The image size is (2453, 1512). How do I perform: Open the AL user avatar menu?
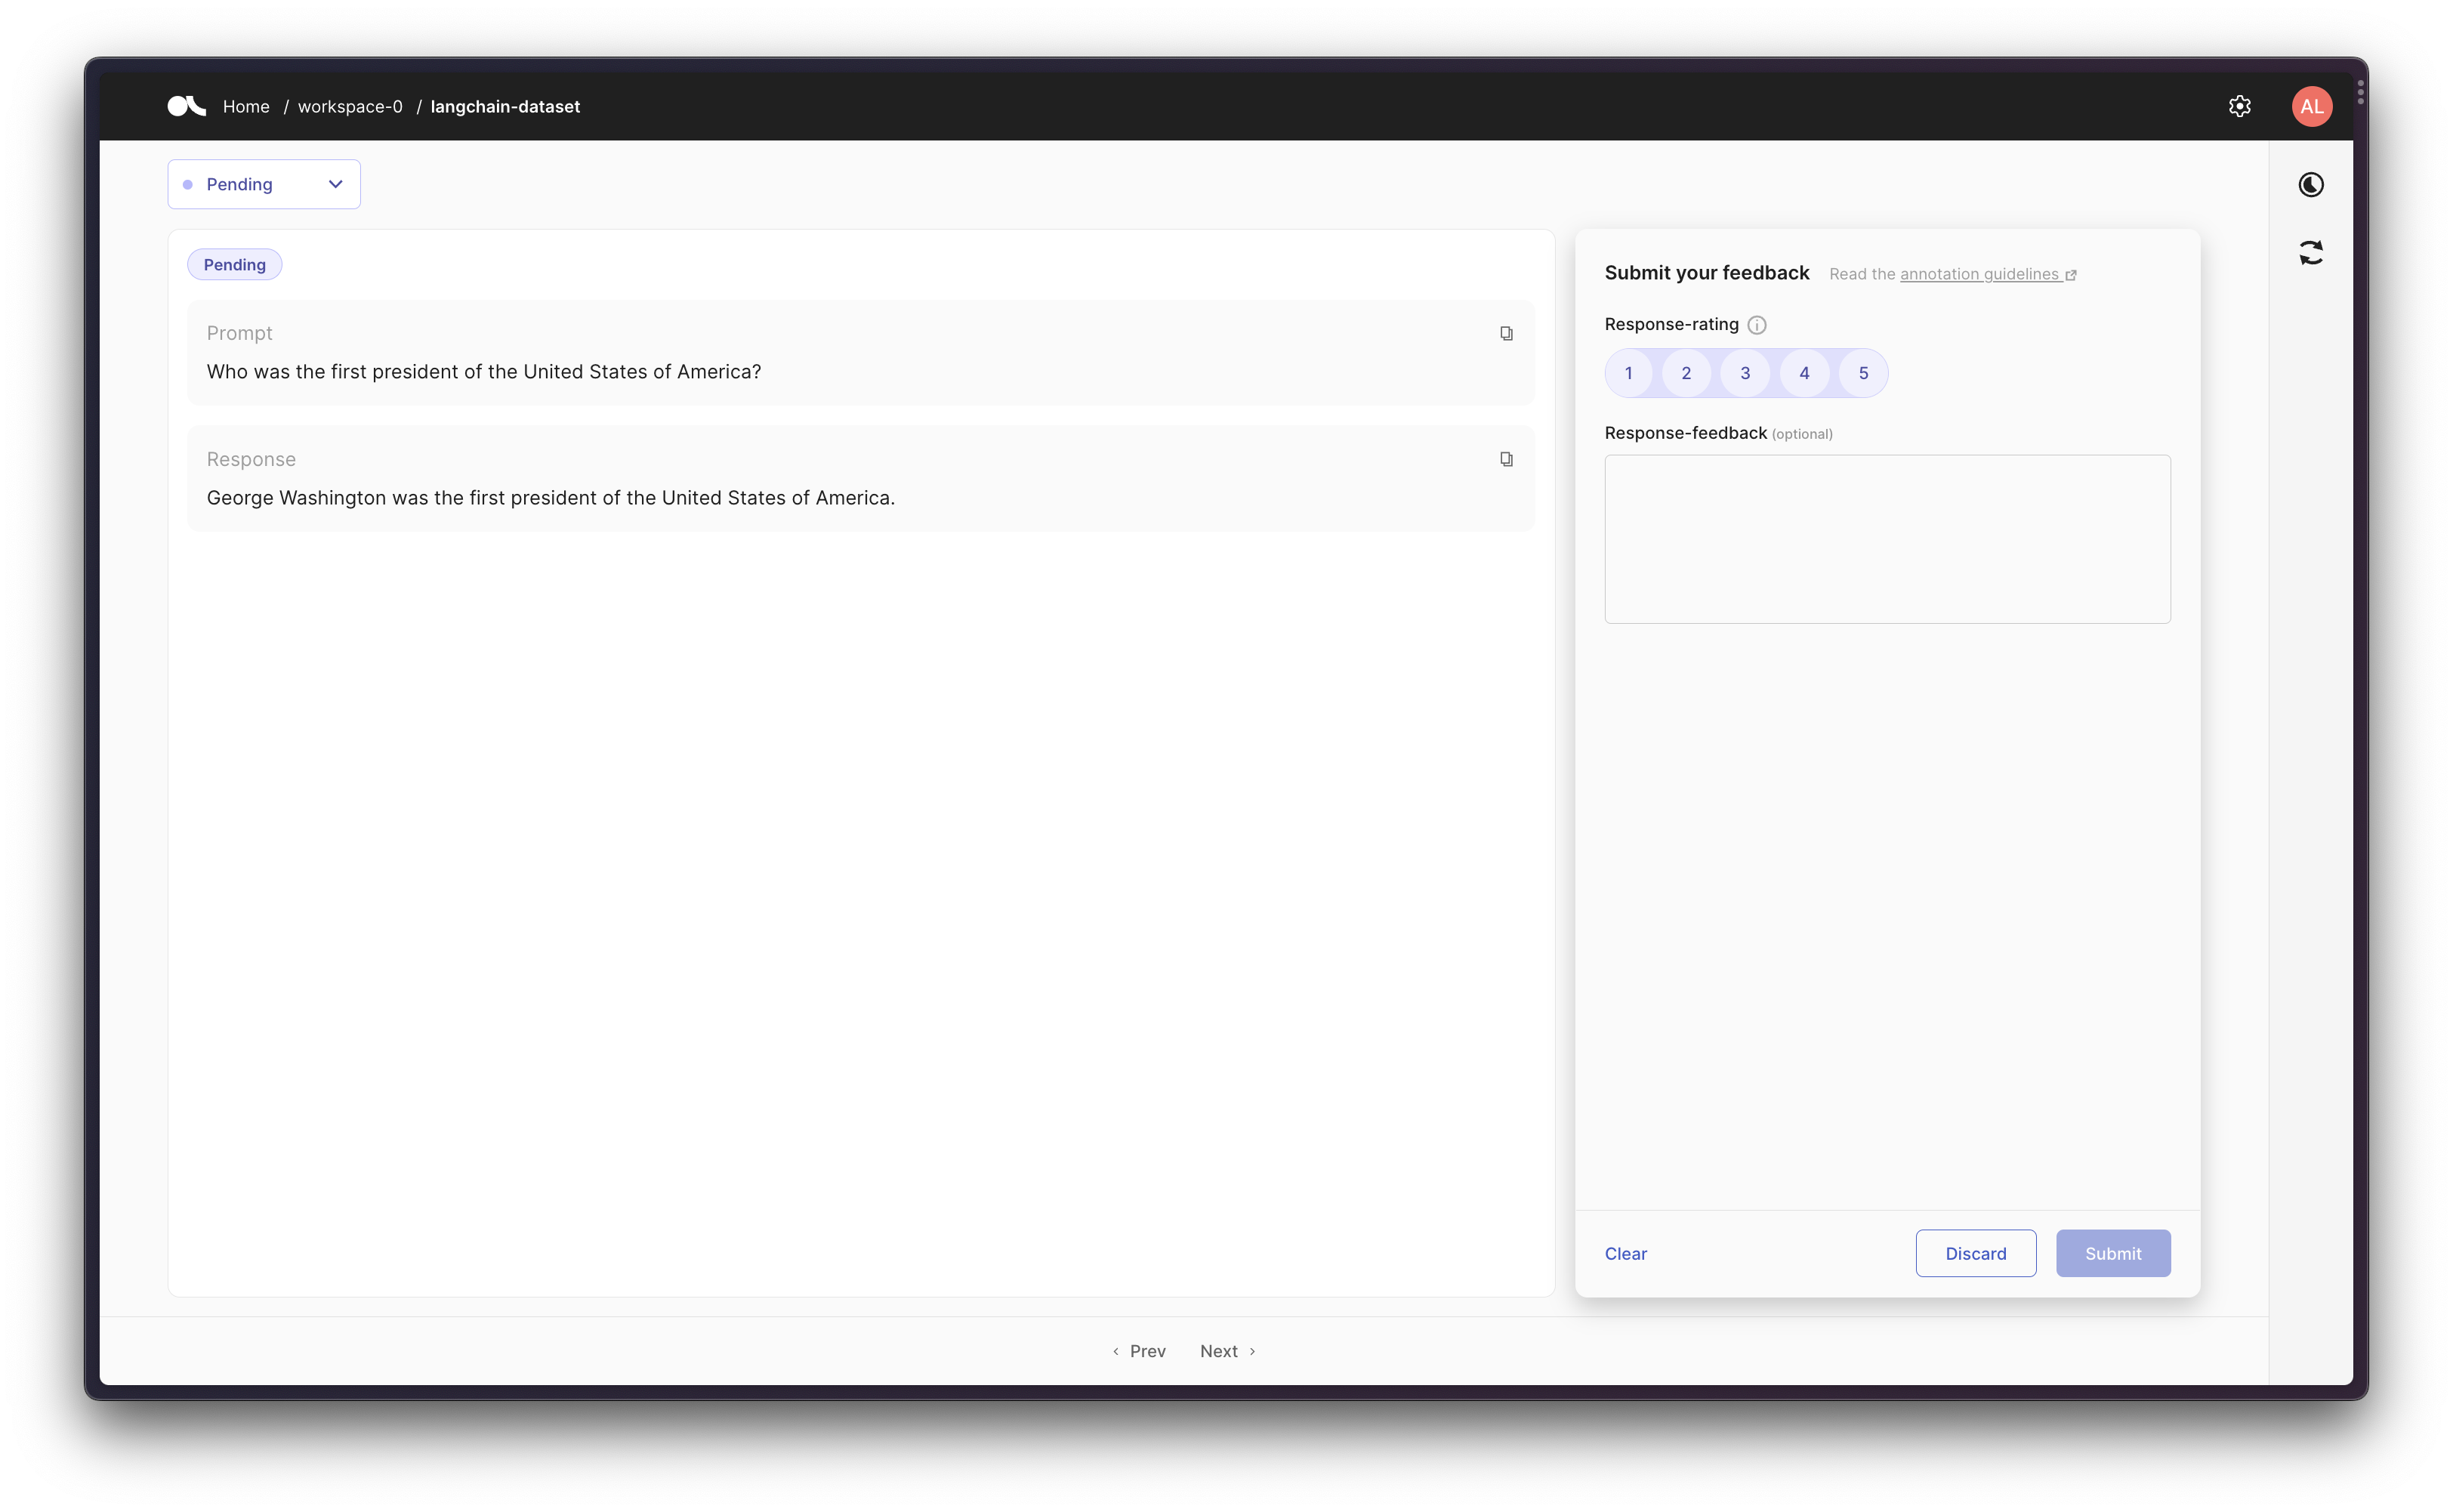click(x=2311, y=106)
